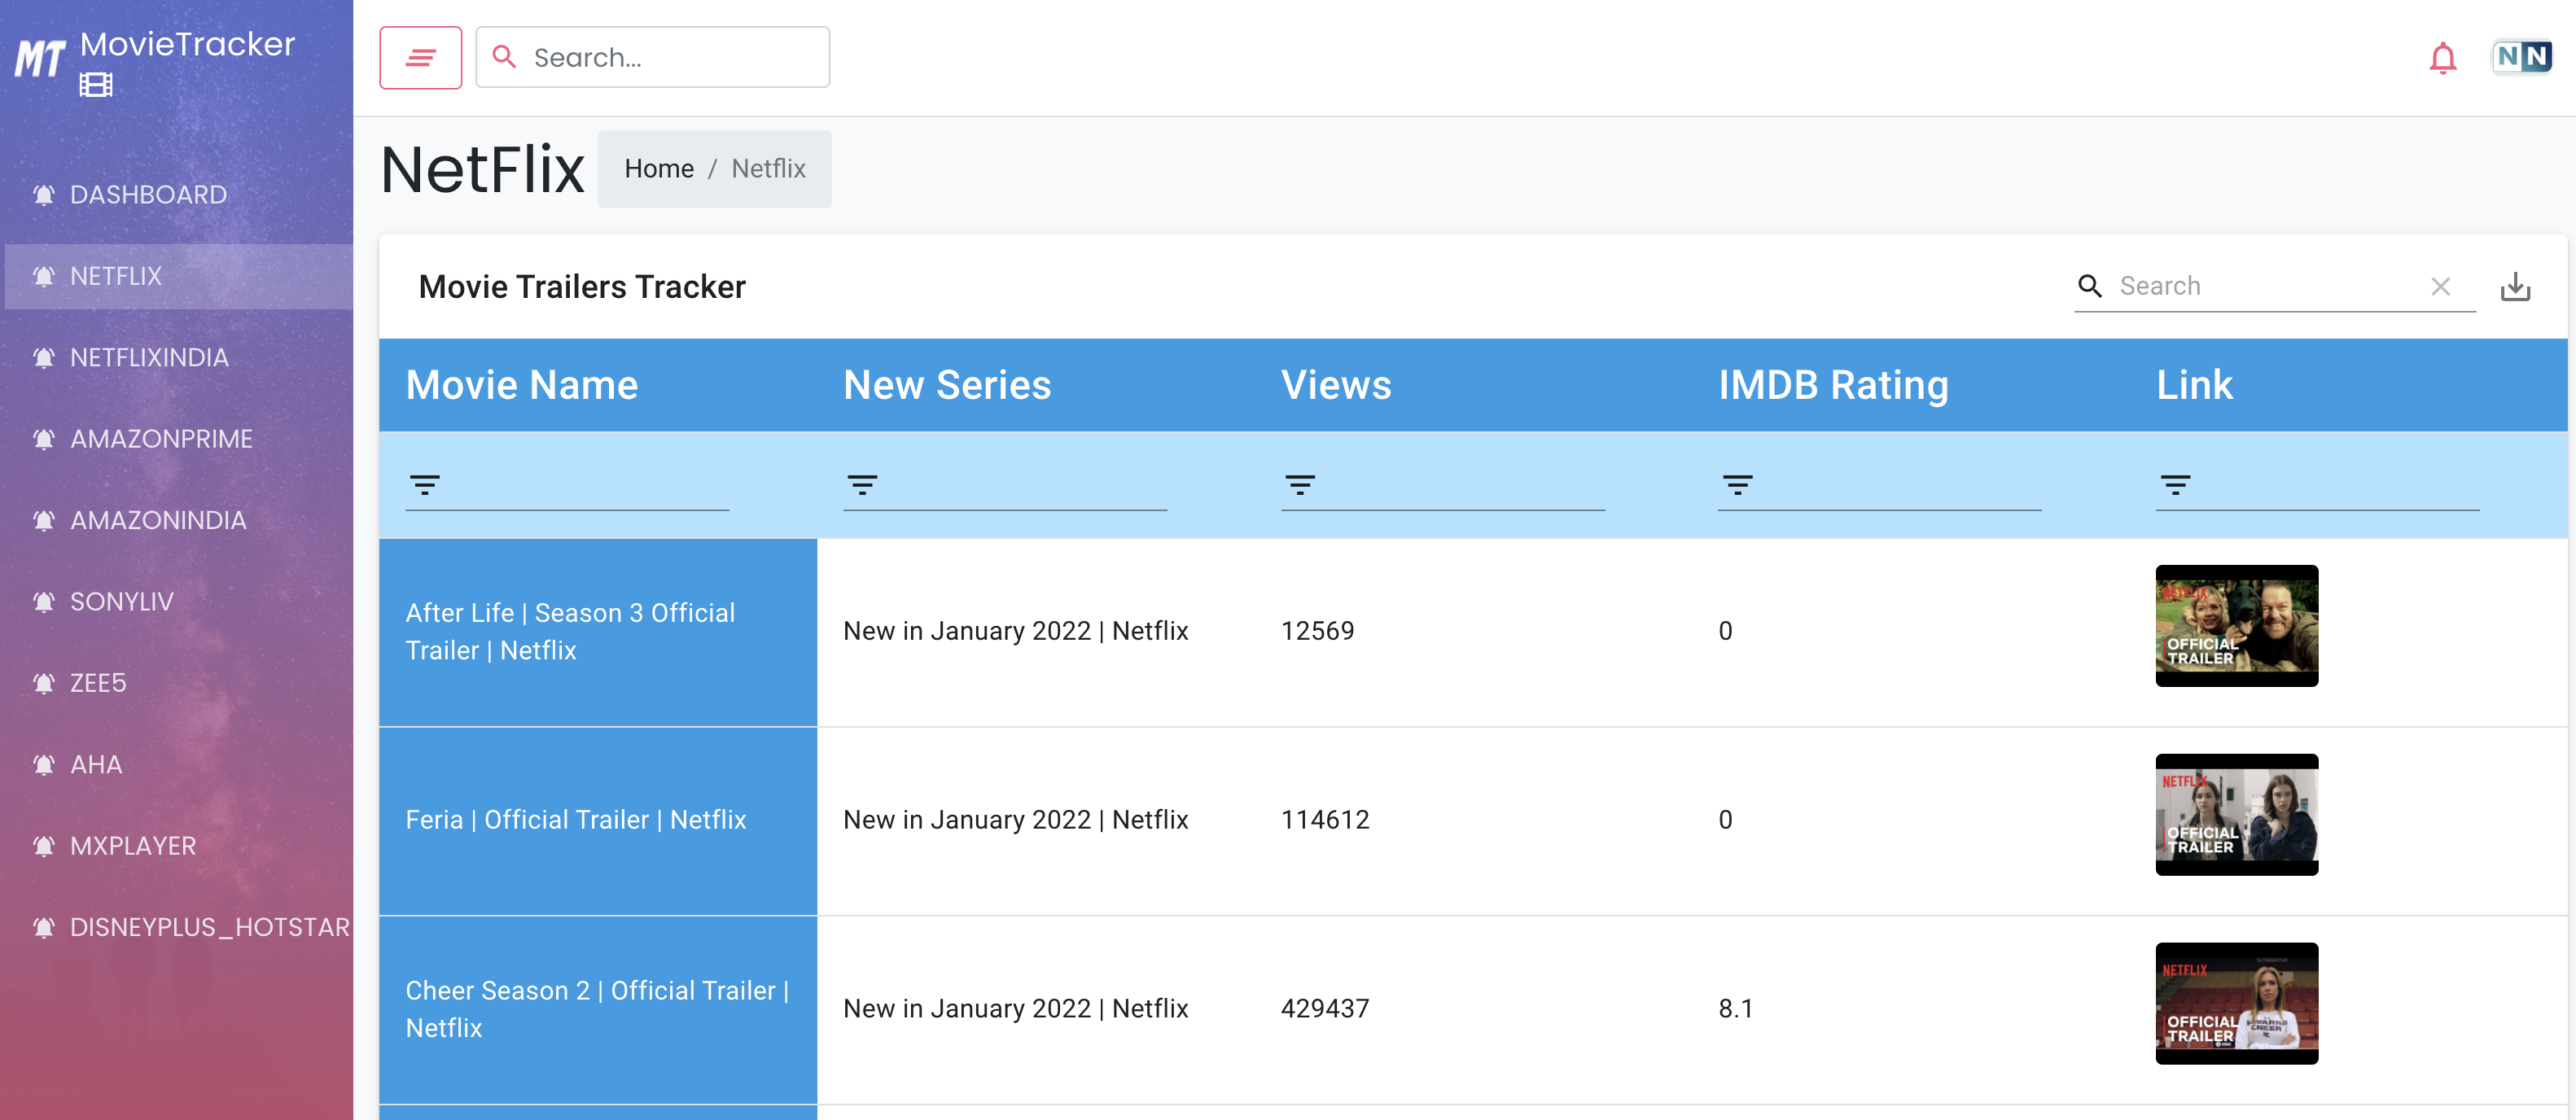The width and height of the screenshot is (2576, 1120).
Task: Click the IMDB rating 8.1
Action: (x=1735, y=1009)
